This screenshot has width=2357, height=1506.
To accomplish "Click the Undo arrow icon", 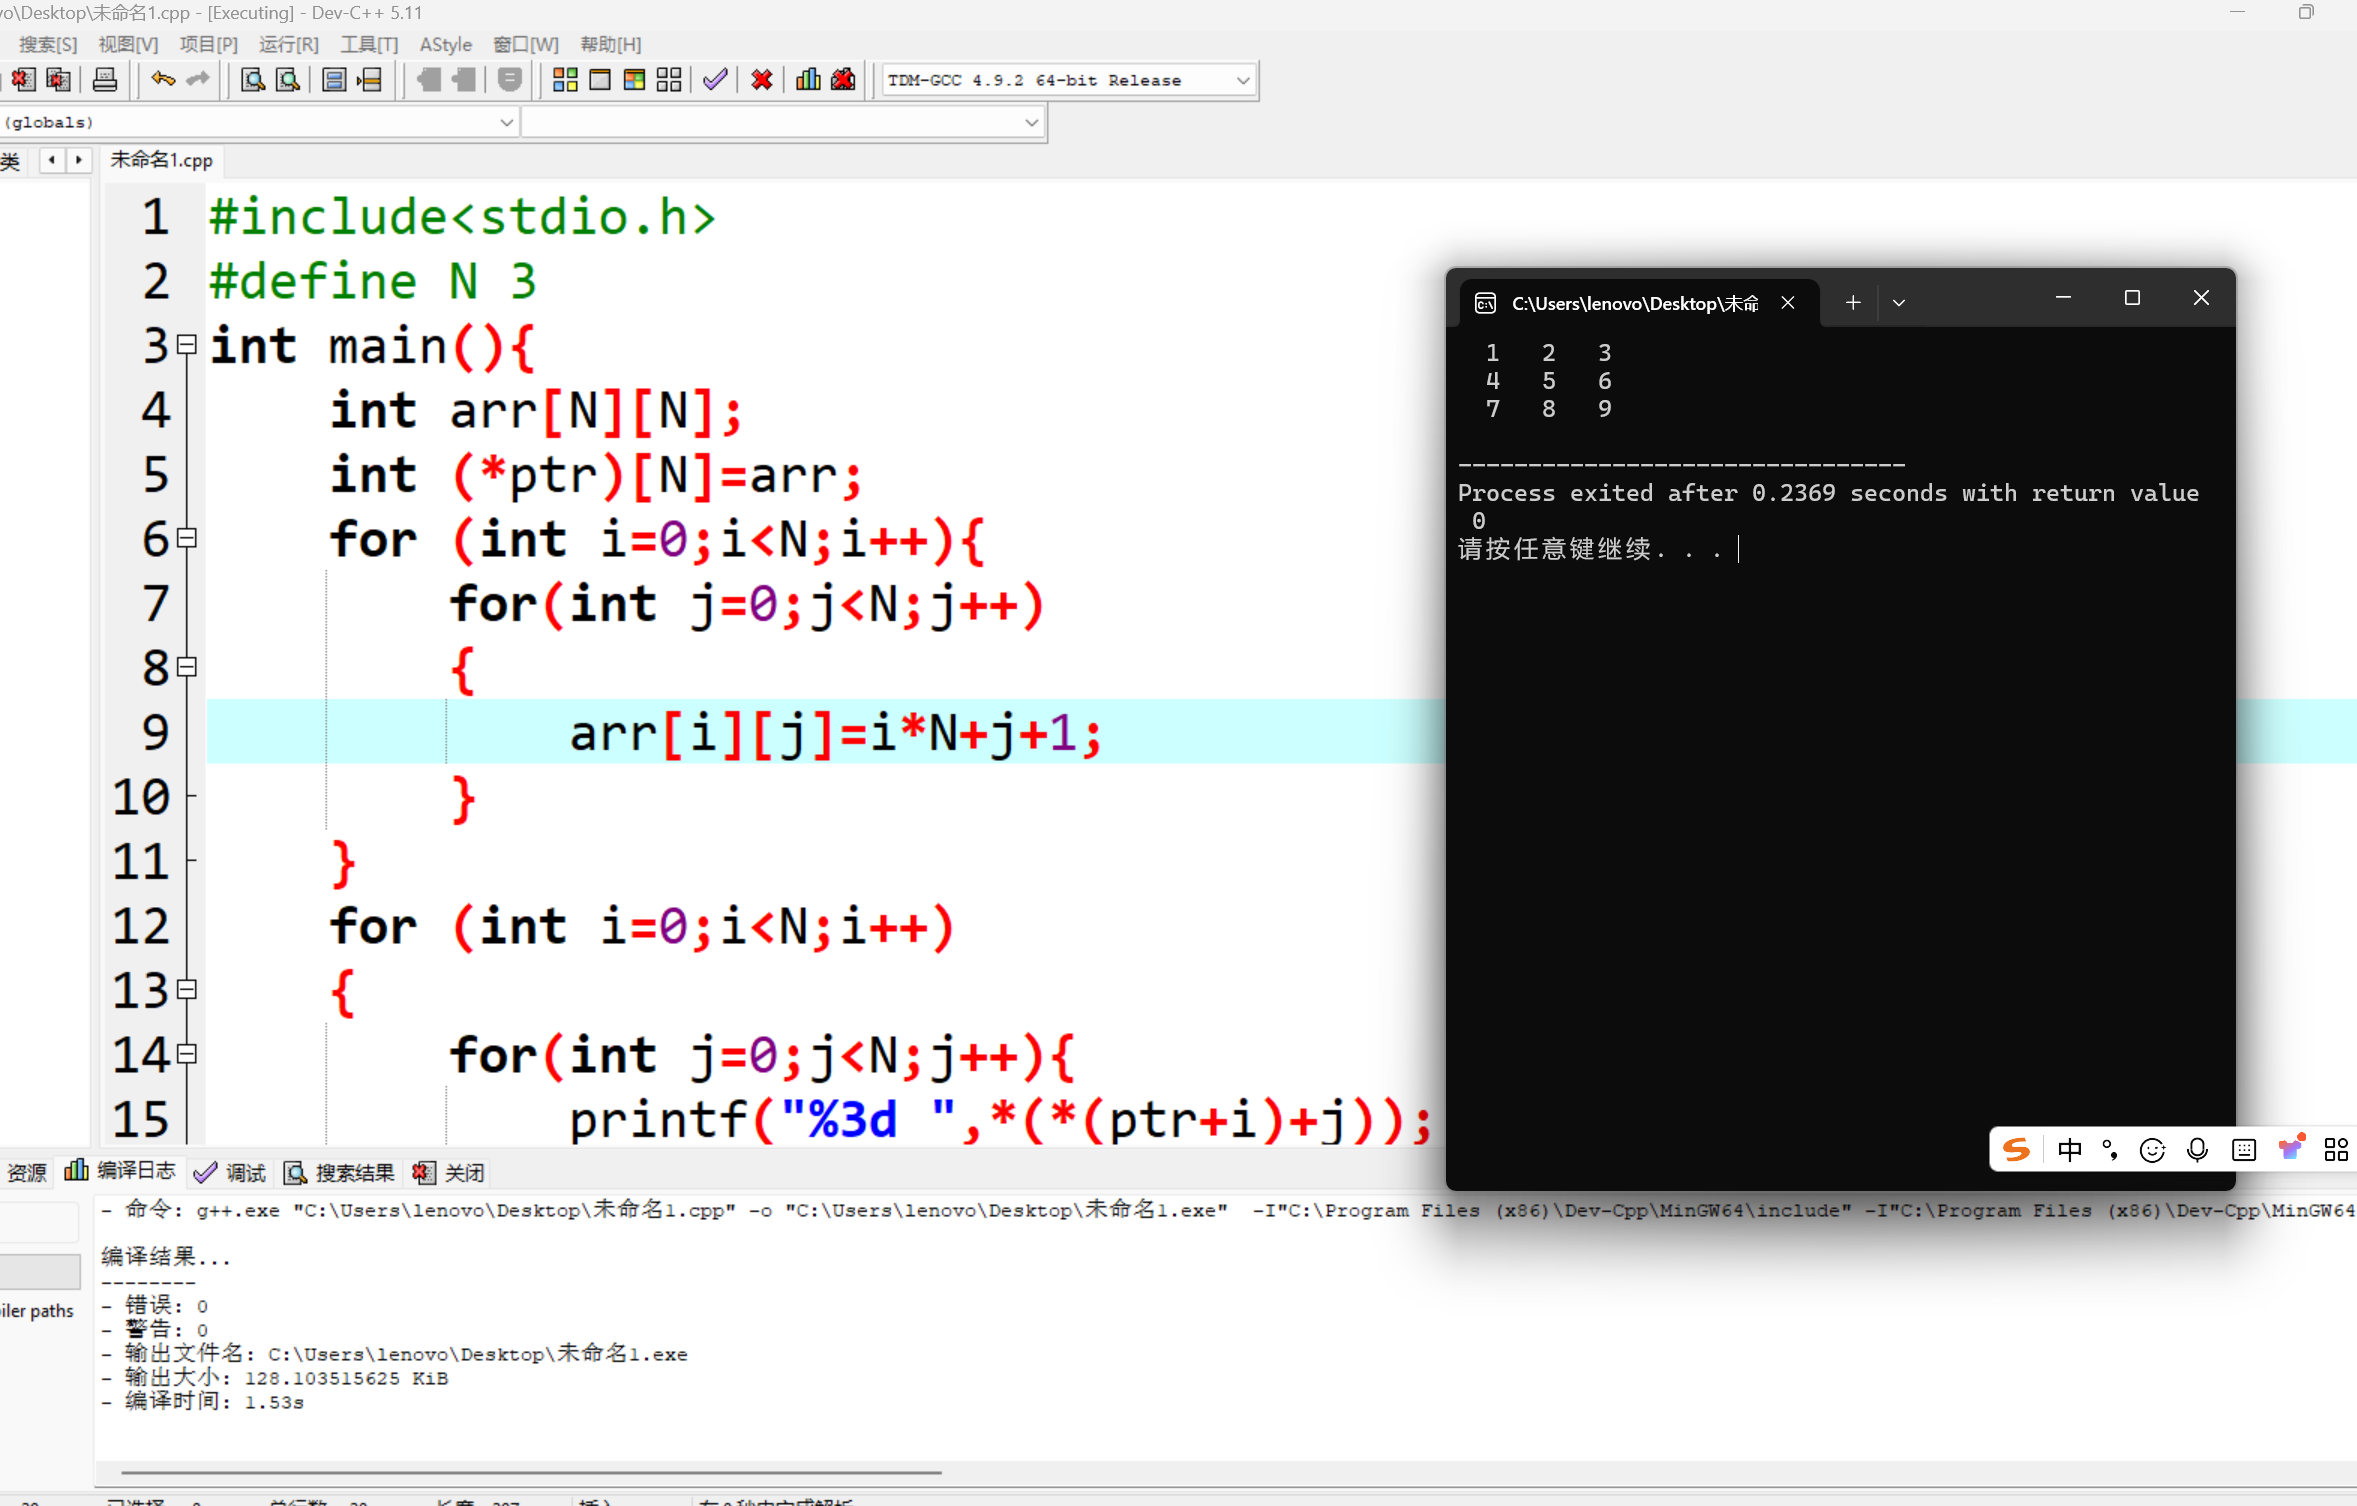I will click(x=163, y=80).
